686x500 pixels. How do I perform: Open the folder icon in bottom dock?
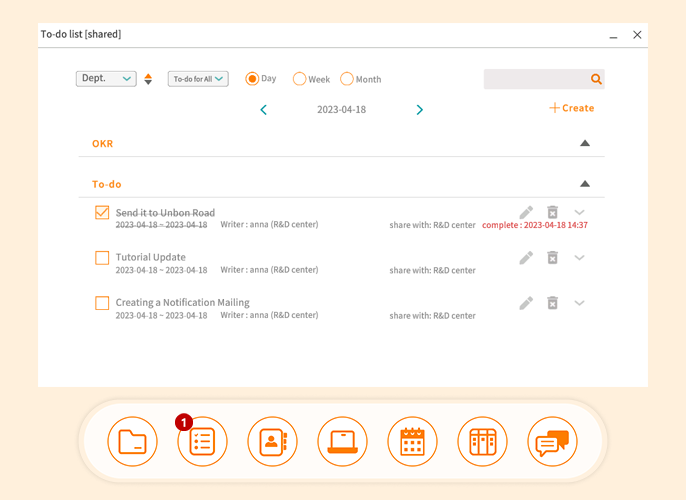[x=133, y=441]
